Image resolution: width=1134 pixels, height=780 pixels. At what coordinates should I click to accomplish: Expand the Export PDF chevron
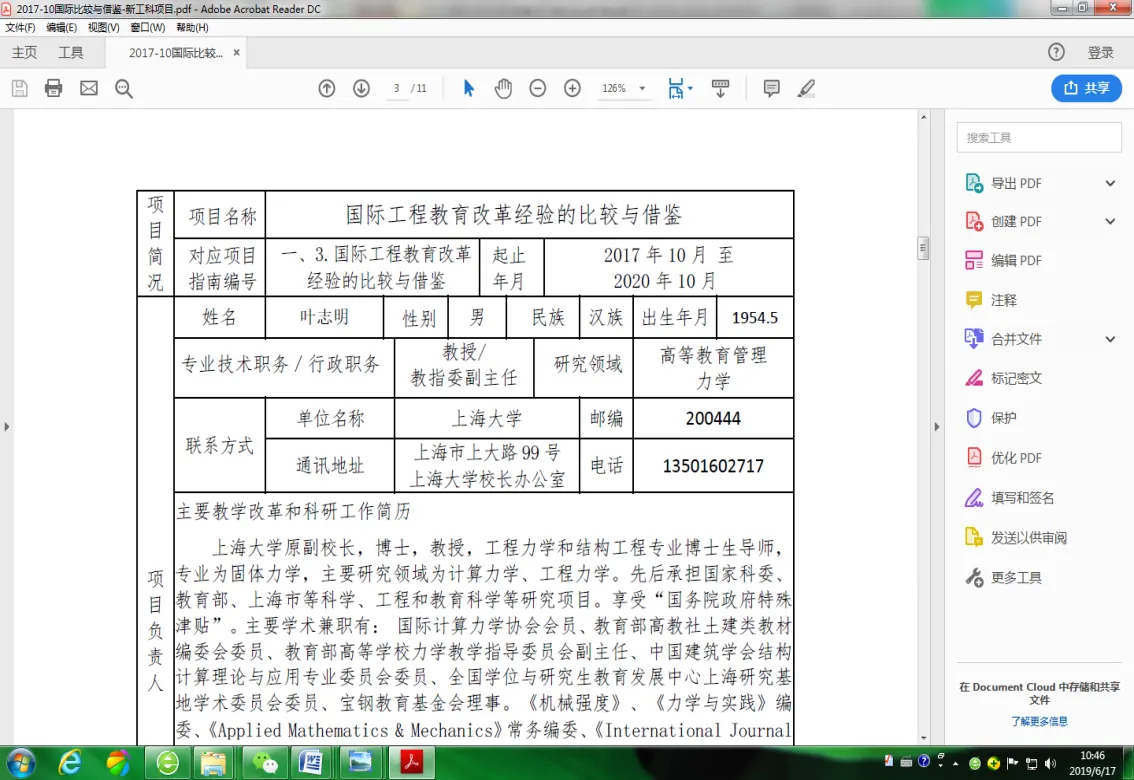click(1110, 184)
